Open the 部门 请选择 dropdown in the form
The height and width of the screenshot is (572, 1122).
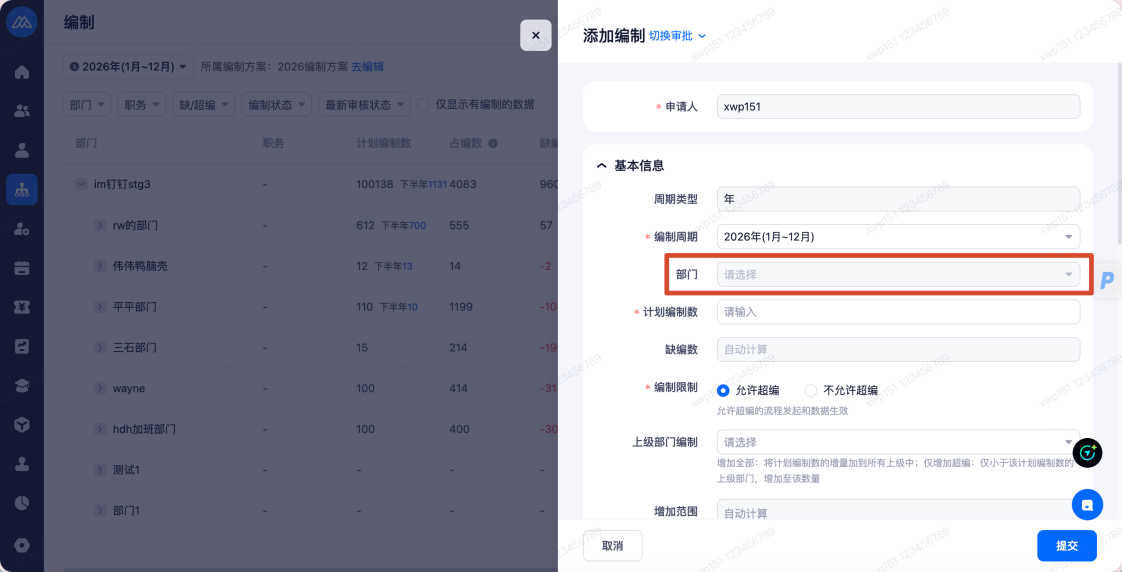(x=898, y=273)
